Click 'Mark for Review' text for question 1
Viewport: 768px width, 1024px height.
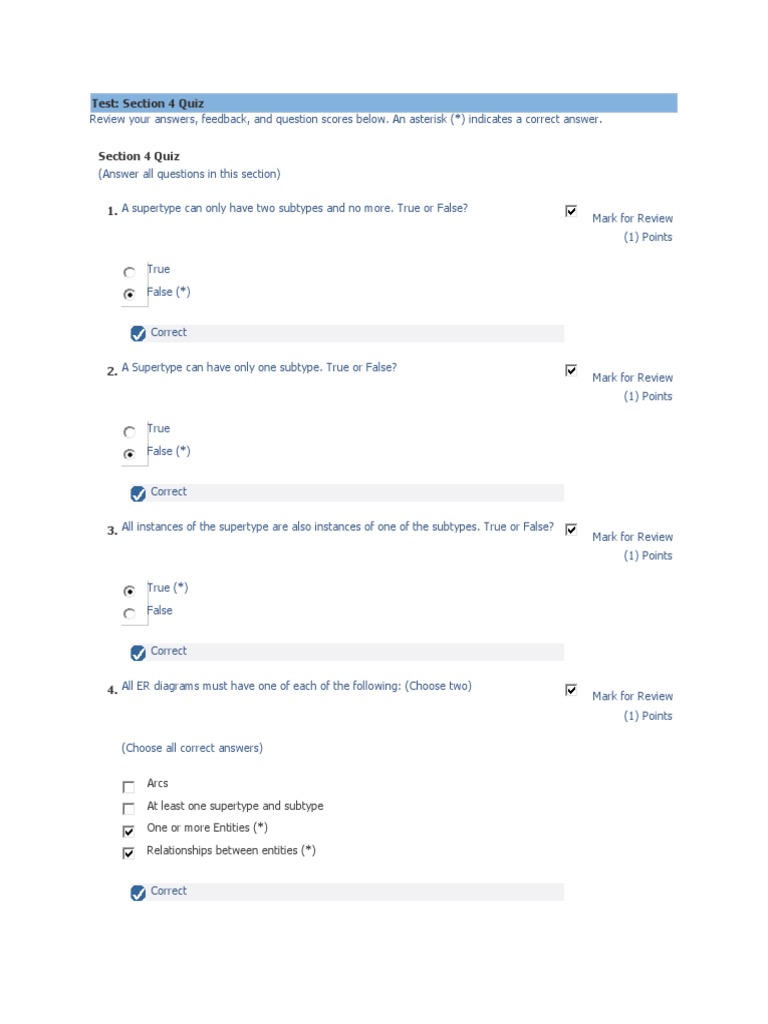tap(632, 218)
